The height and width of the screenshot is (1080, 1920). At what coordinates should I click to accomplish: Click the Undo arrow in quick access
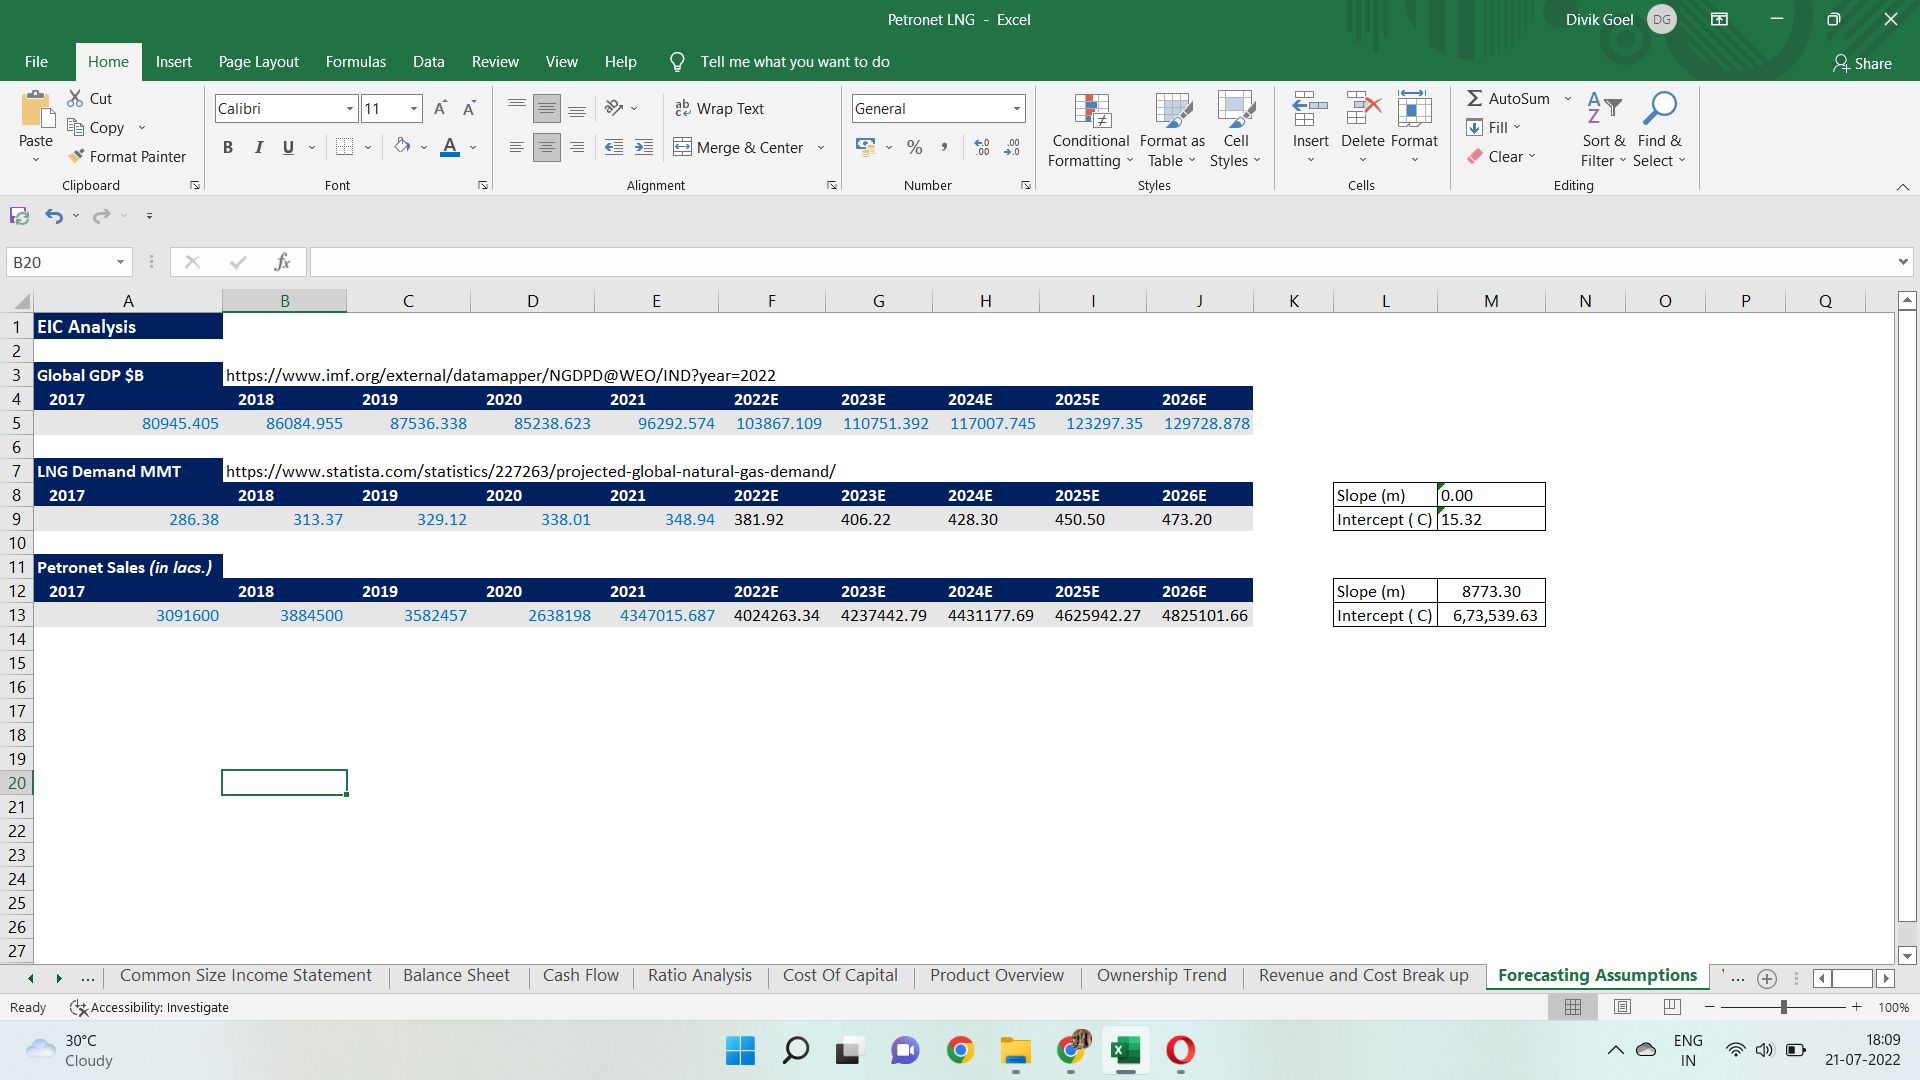tap(54, 215)
